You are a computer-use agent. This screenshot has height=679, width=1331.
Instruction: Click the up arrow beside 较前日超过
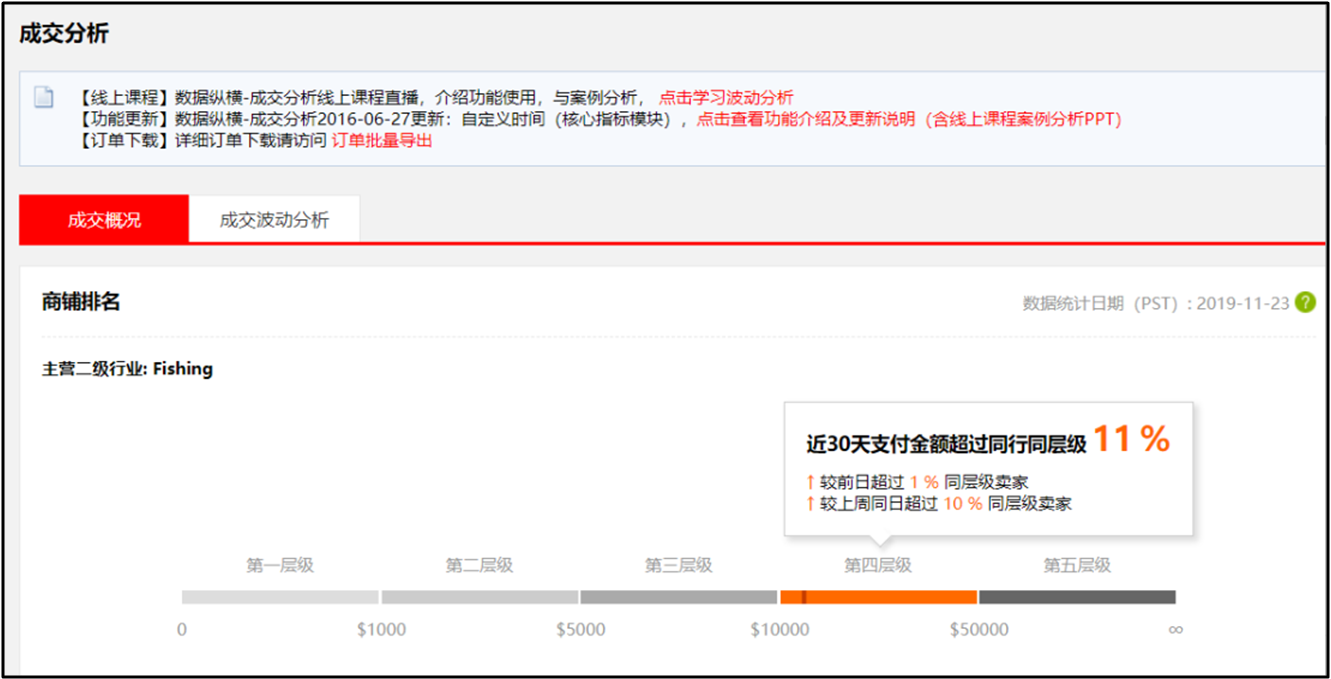[x=811, y=482]
